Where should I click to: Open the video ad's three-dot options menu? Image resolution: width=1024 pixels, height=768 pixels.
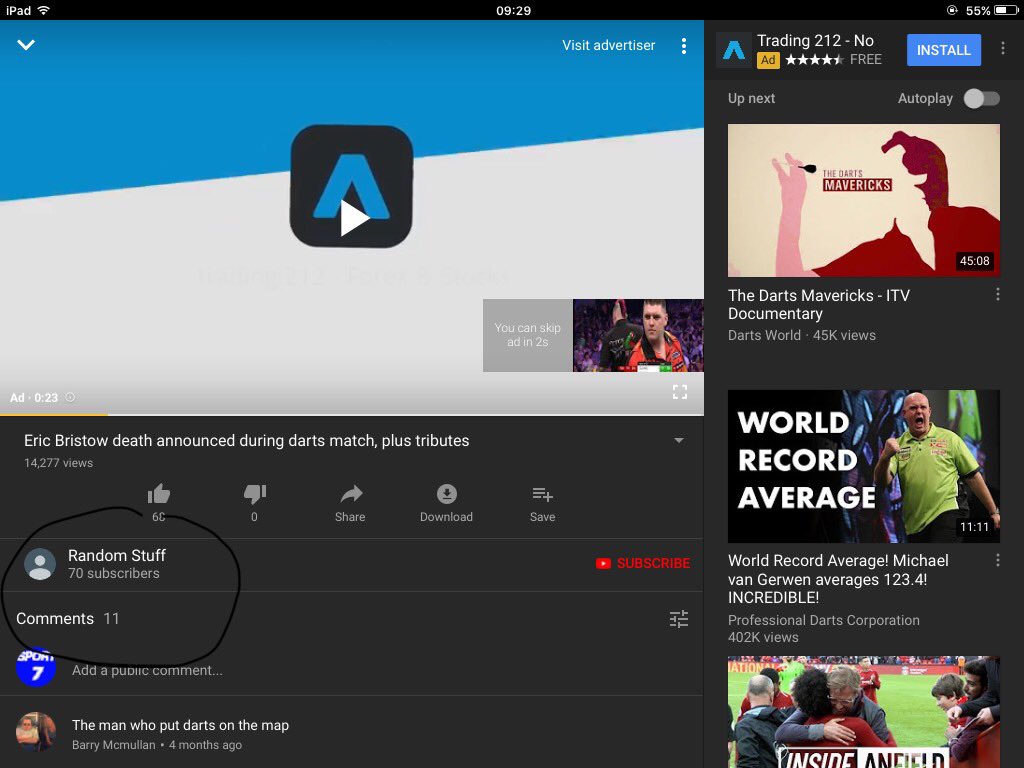point(684,46)
